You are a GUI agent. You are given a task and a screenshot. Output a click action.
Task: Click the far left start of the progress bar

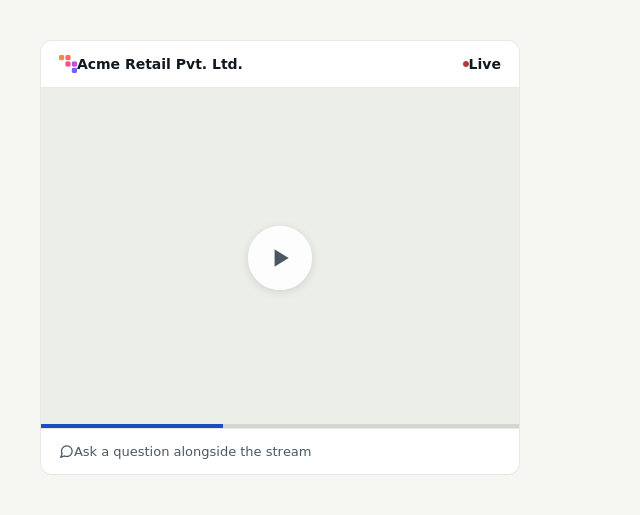point(43,426)
